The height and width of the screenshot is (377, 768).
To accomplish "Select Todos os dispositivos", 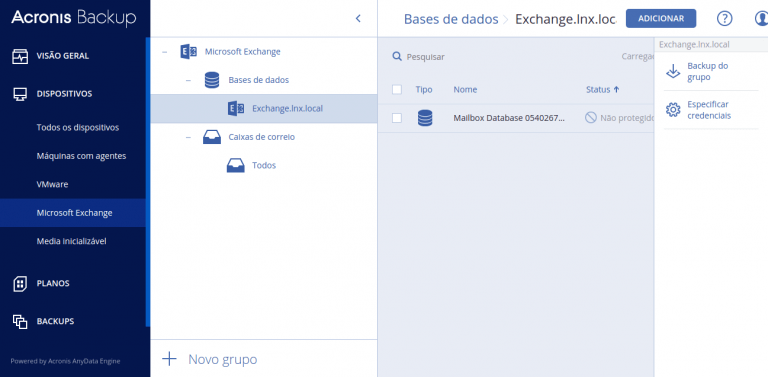I will point(78,128).
